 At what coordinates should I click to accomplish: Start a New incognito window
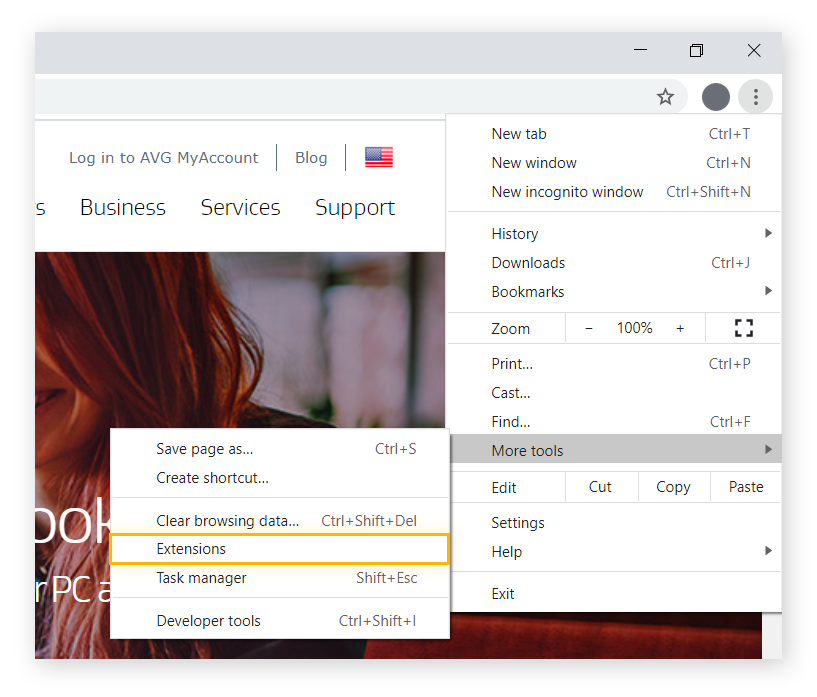(x=567, y=191)
